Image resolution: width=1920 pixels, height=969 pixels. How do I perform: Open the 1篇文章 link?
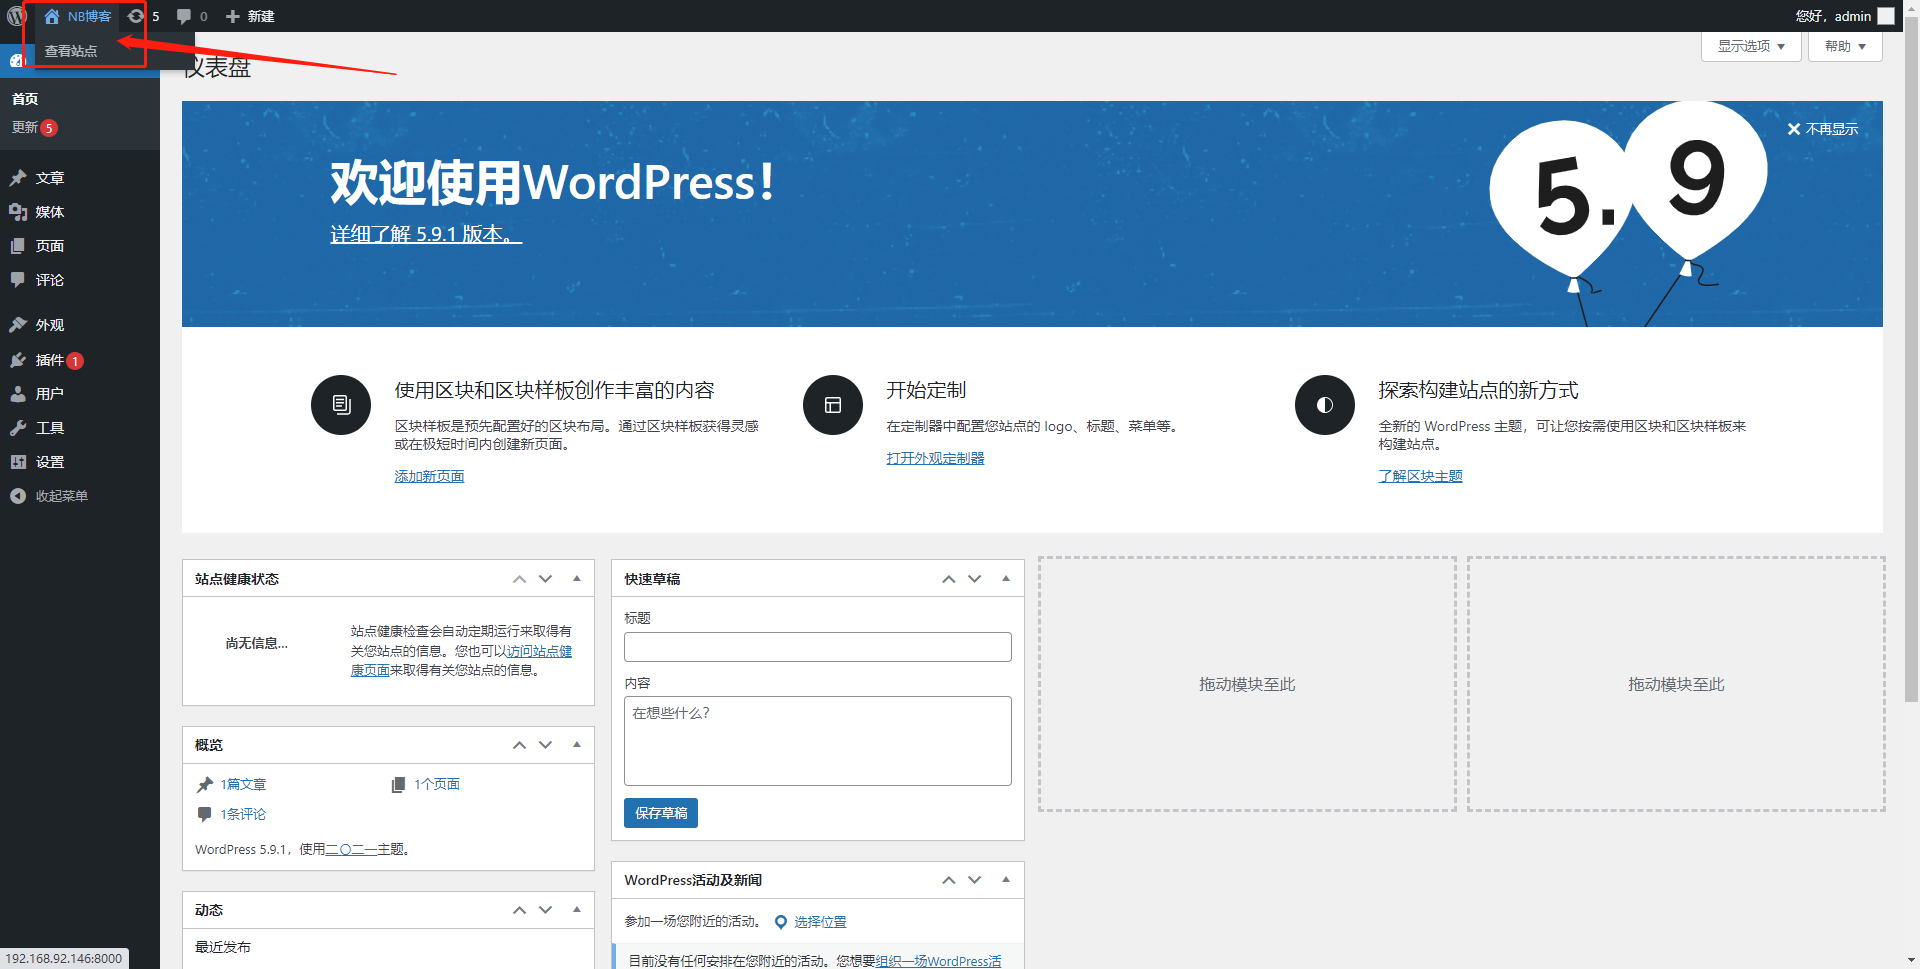pyautogui.click(x=243, y=784)
